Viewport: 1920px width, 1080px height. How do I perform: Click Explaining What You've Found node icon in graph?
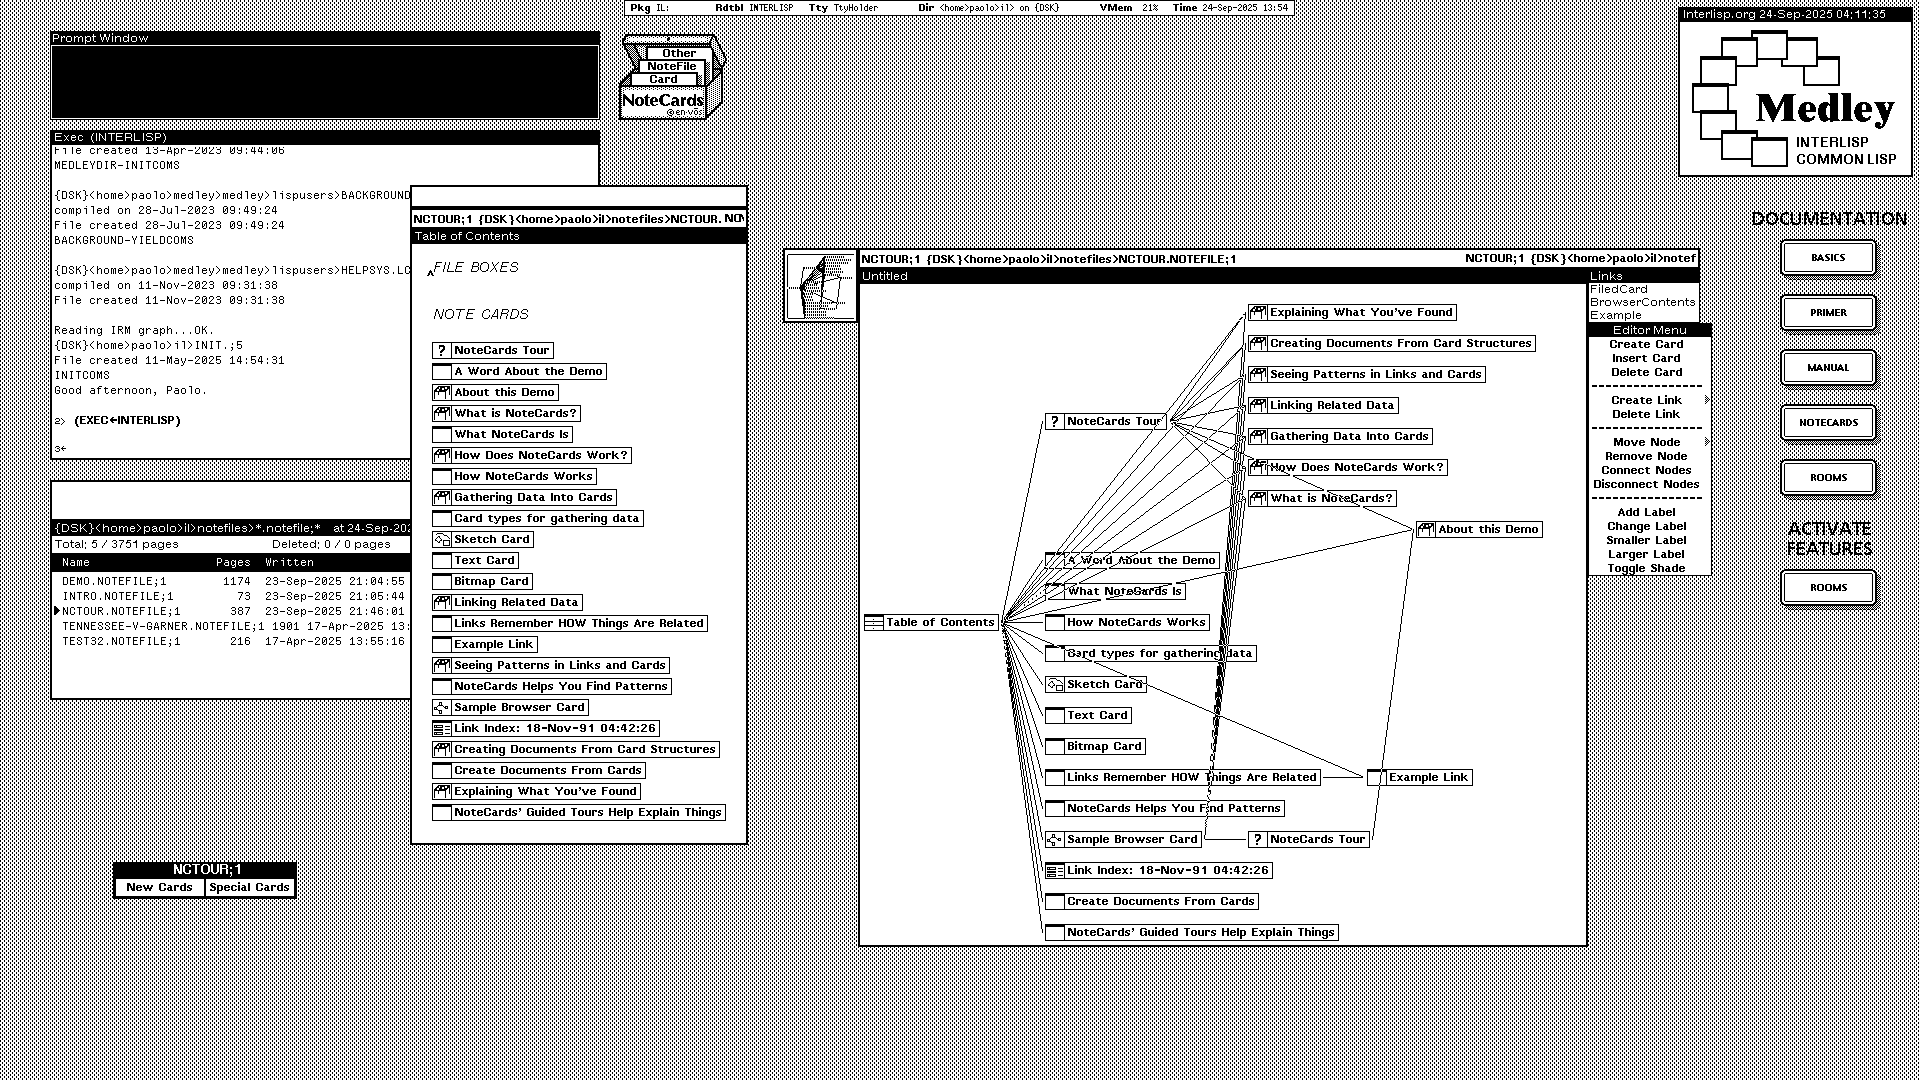(x=1258, y=312)
